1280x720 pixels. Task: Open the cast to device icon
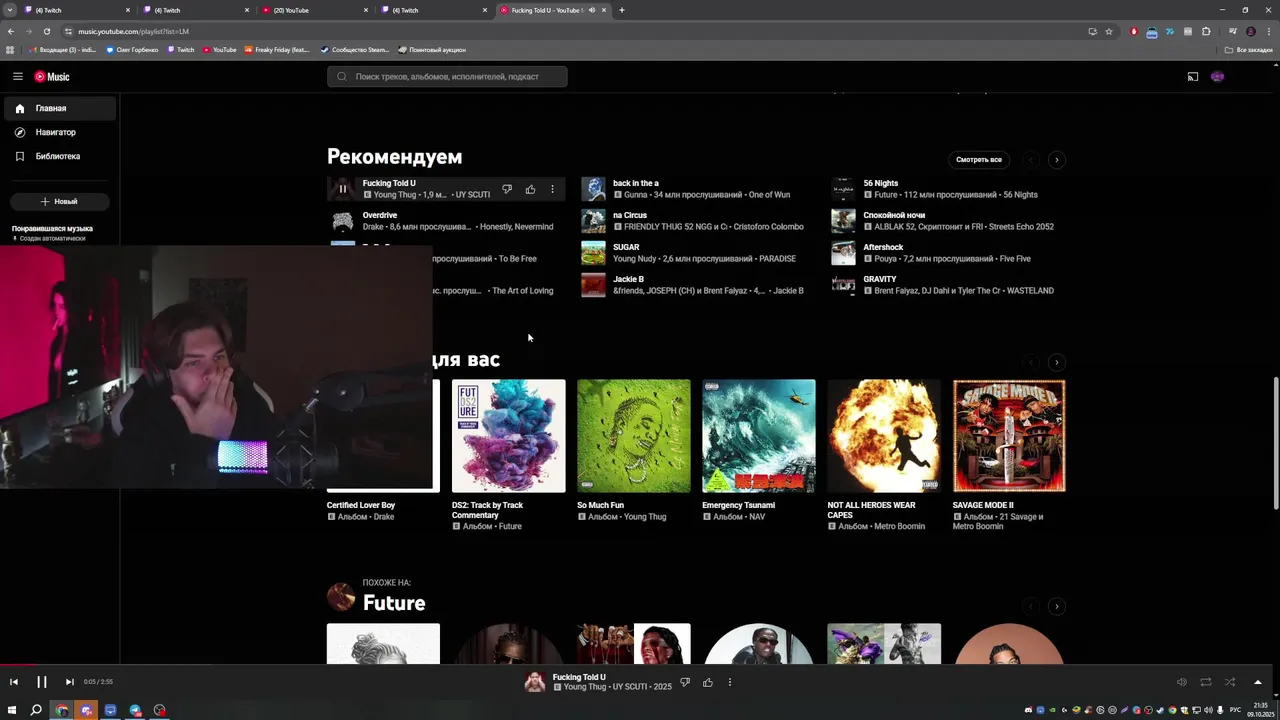pos(1192,76)
